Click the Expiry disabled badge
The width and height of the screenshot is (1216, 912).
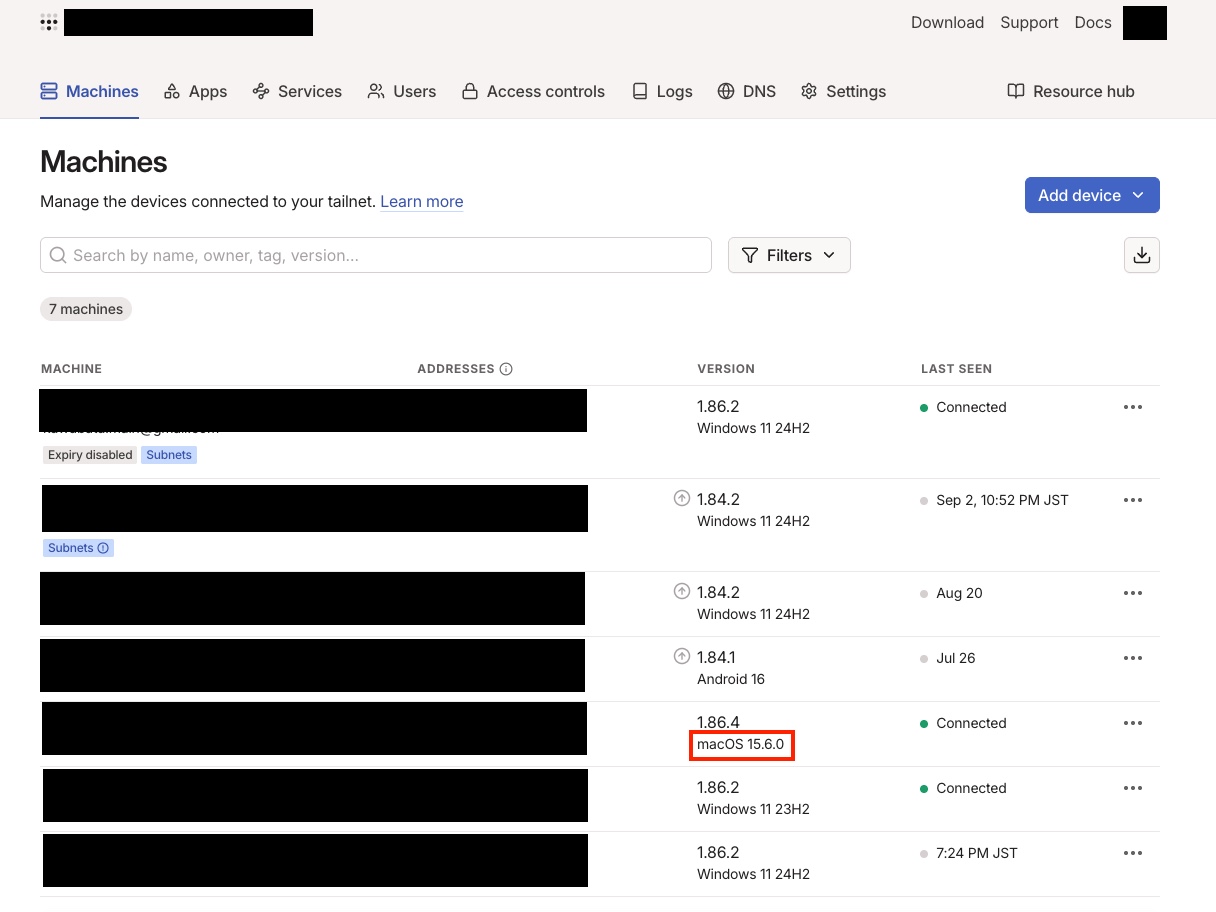click(x=89, y=454)
